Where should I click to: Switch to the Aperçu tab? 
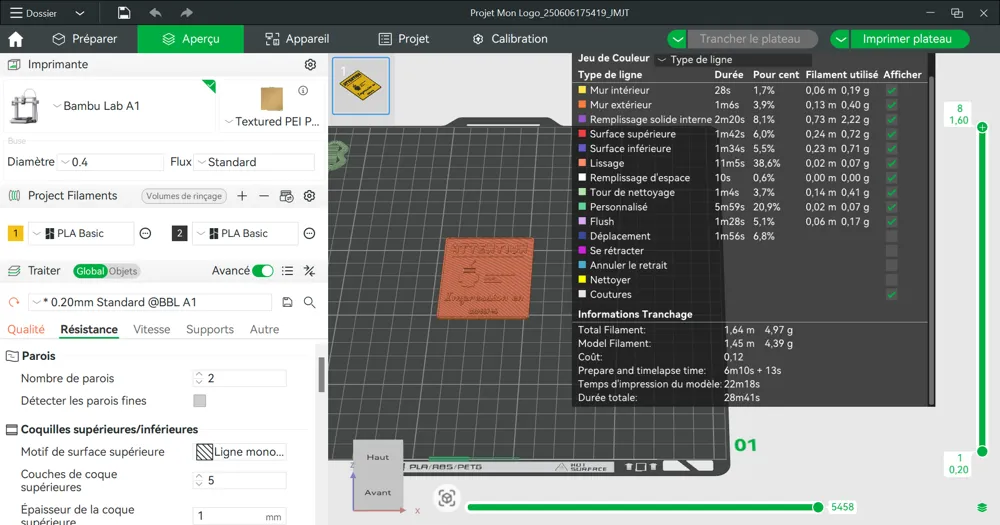pyautogui.click(x=191, y=39)
